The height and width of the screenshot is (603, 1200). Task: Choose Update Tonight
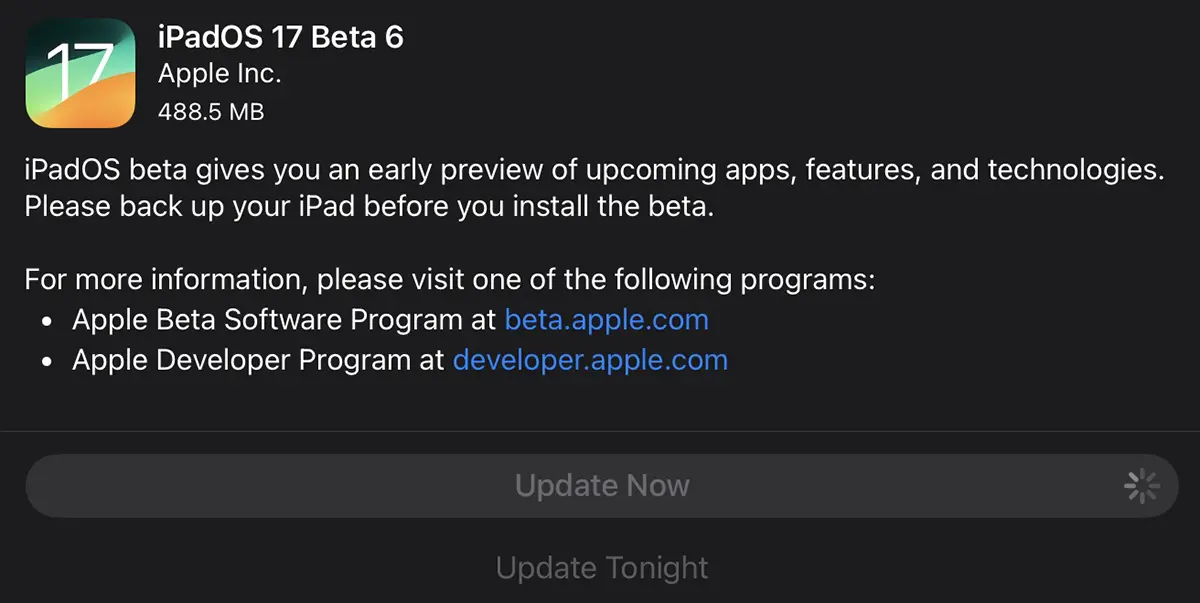pos(602,568)
